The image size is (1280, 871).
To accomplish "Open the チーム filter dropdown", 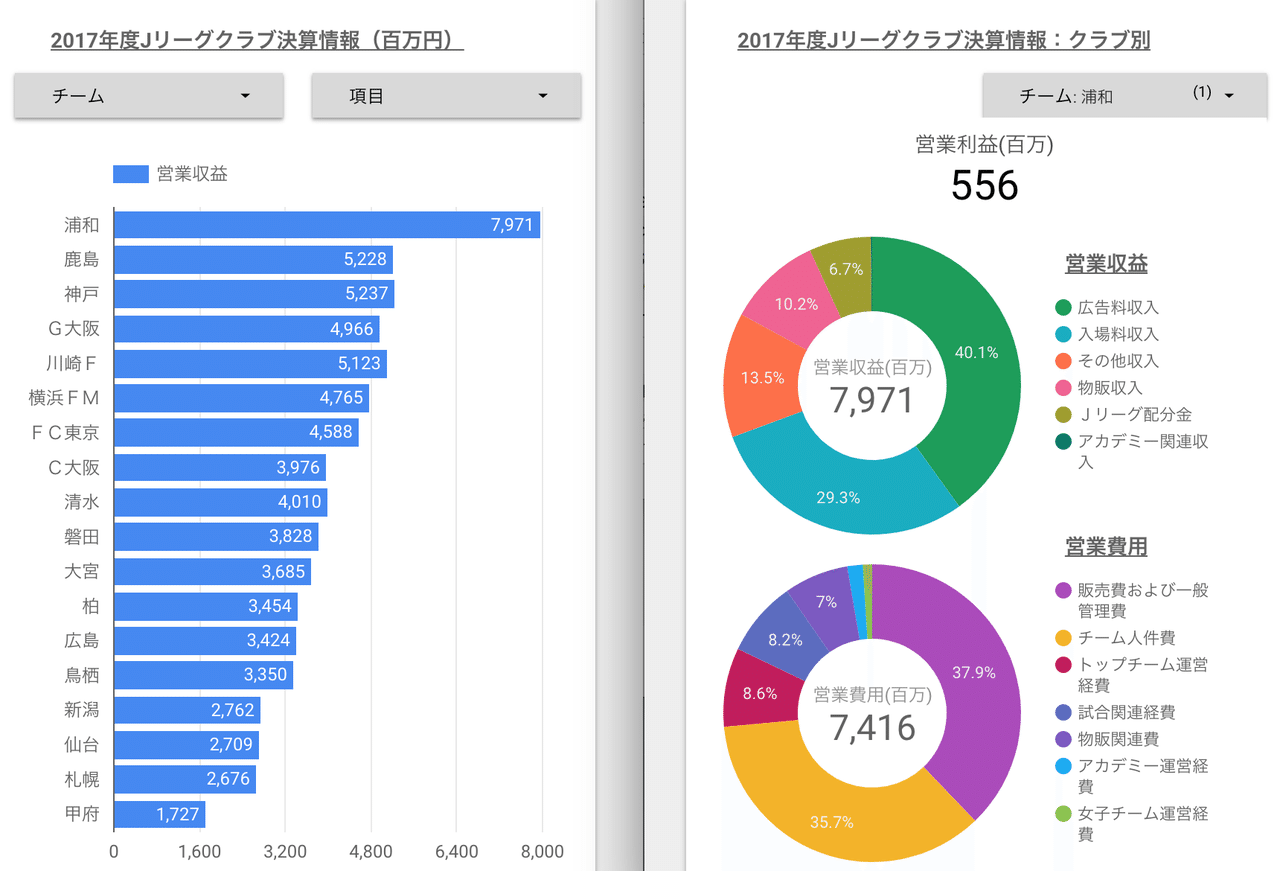I will click(x=148, y=95).
